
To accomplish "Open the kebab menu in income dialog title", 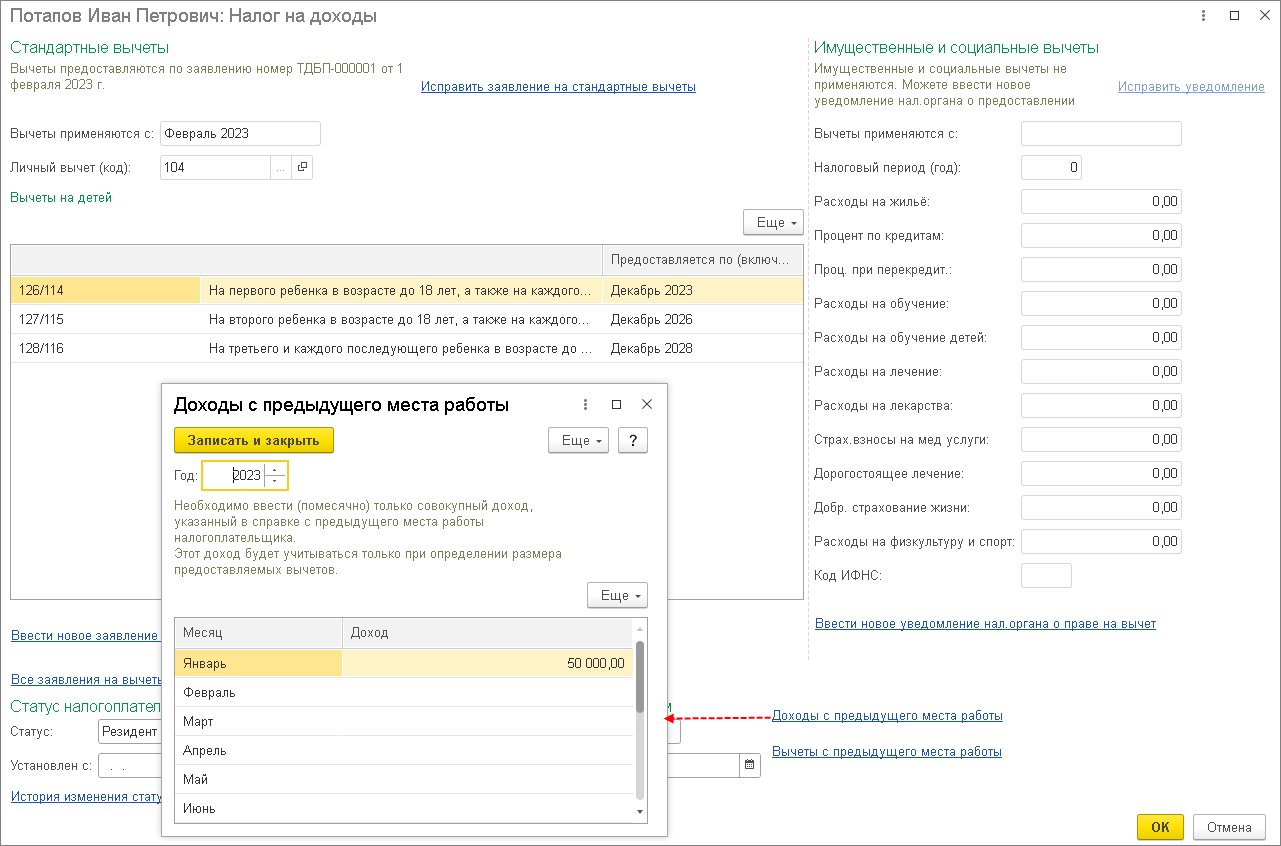I will coord(586,405).
